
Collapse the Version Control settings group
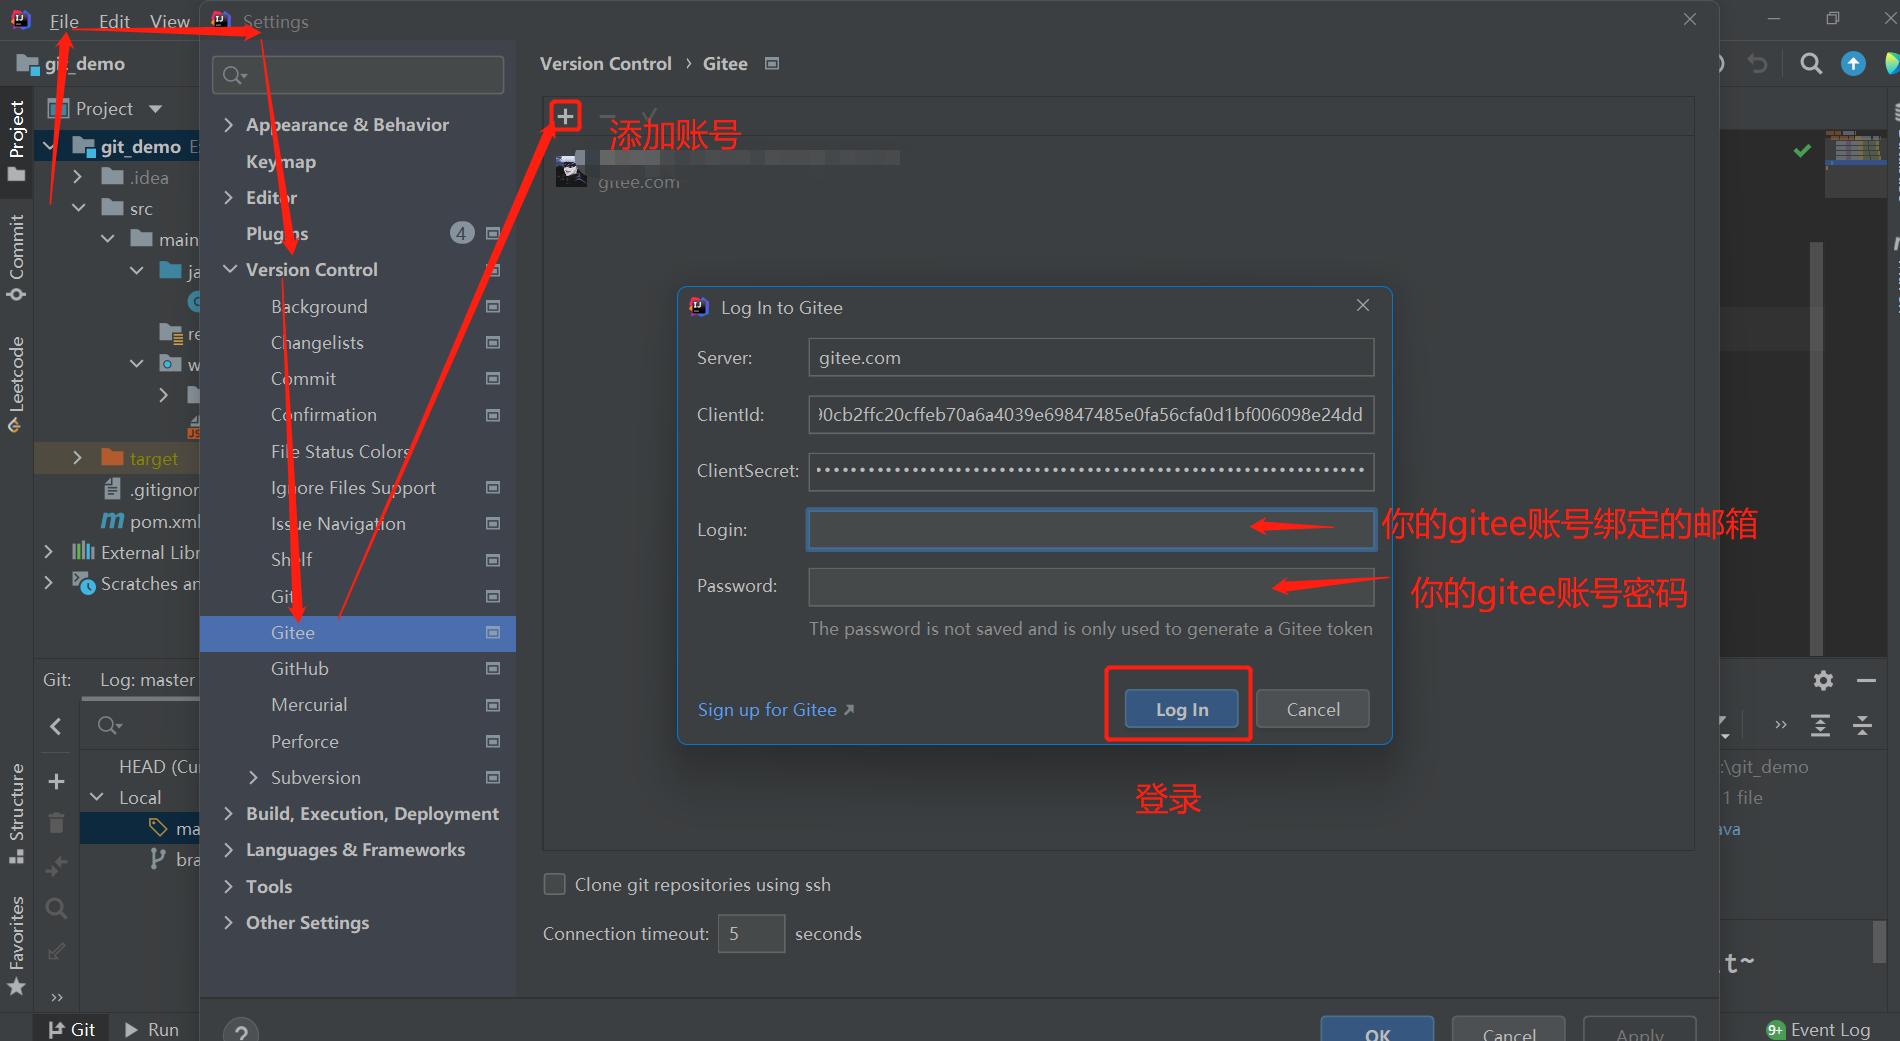click(229, 269)
